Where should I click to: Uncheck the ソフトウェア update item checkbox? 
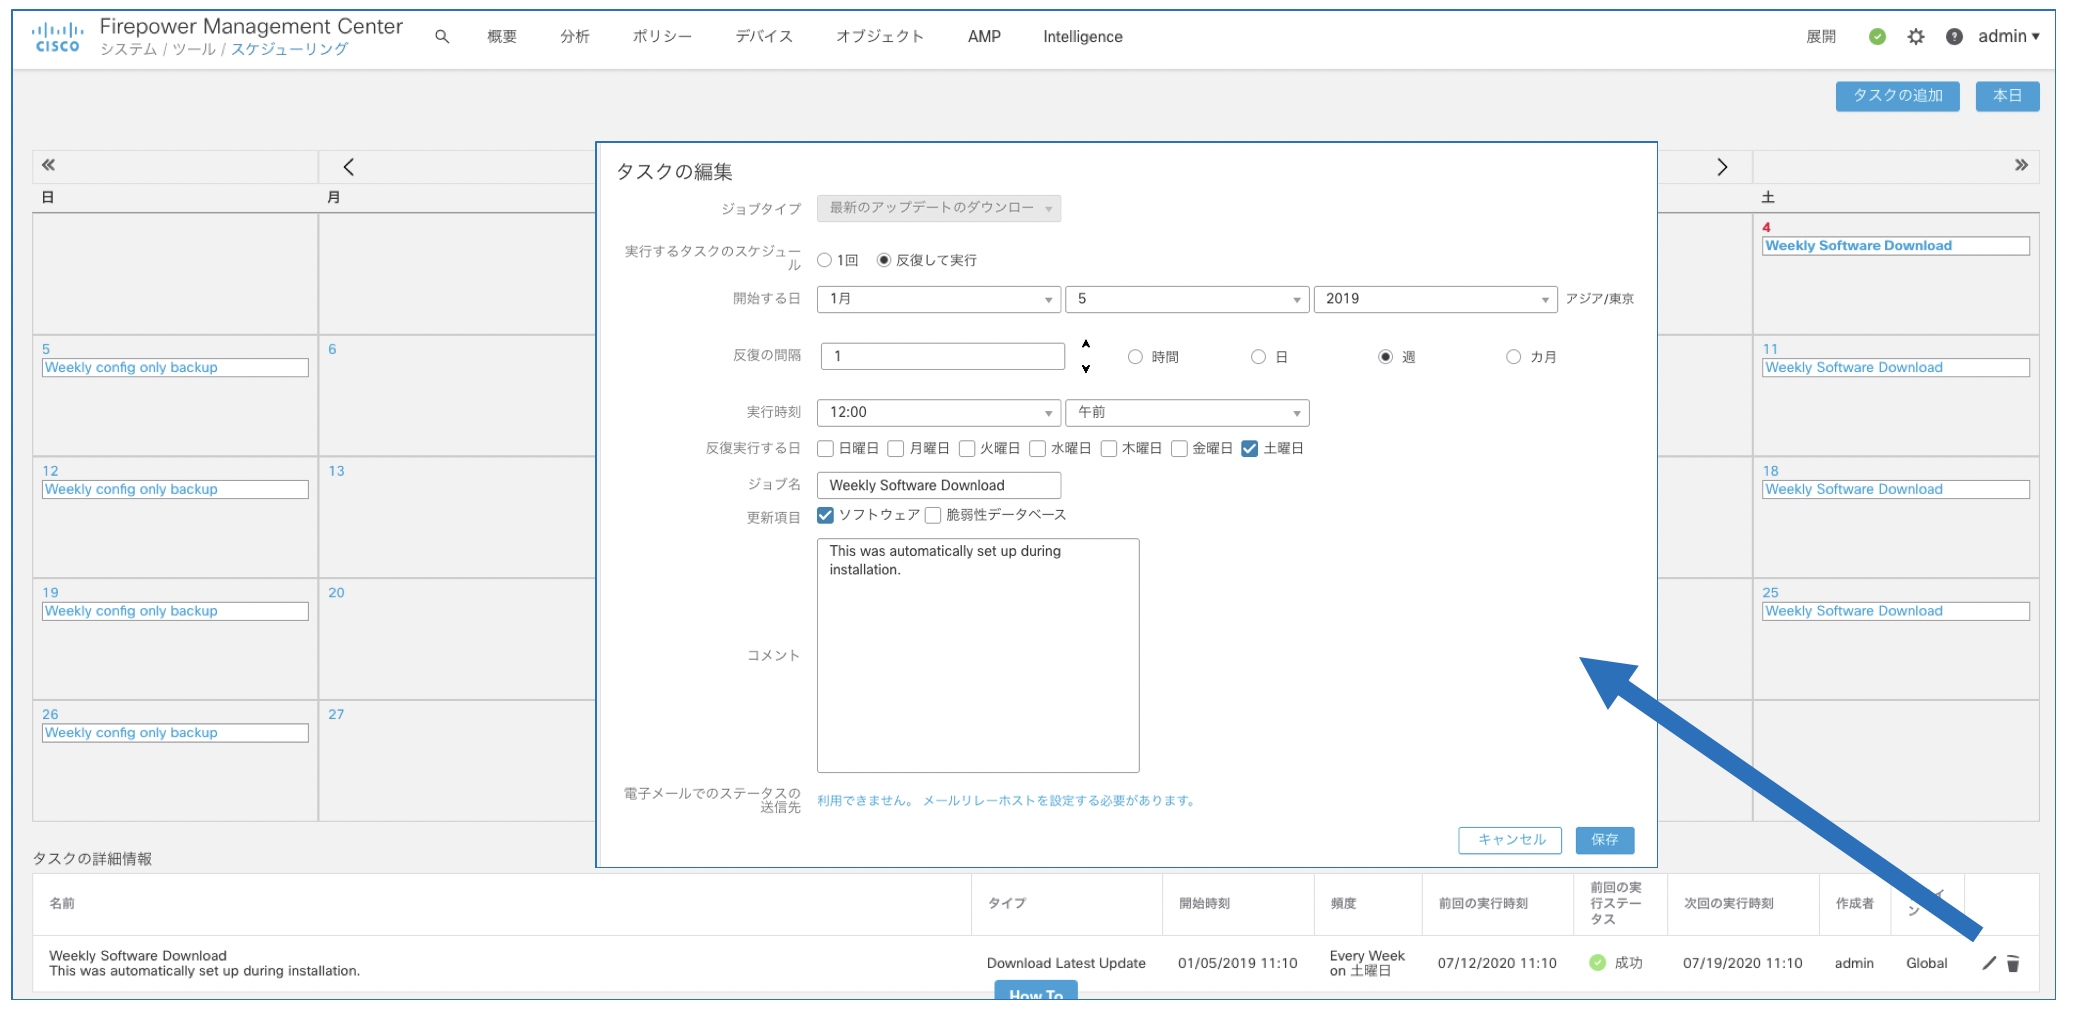[x=825, y=515]
